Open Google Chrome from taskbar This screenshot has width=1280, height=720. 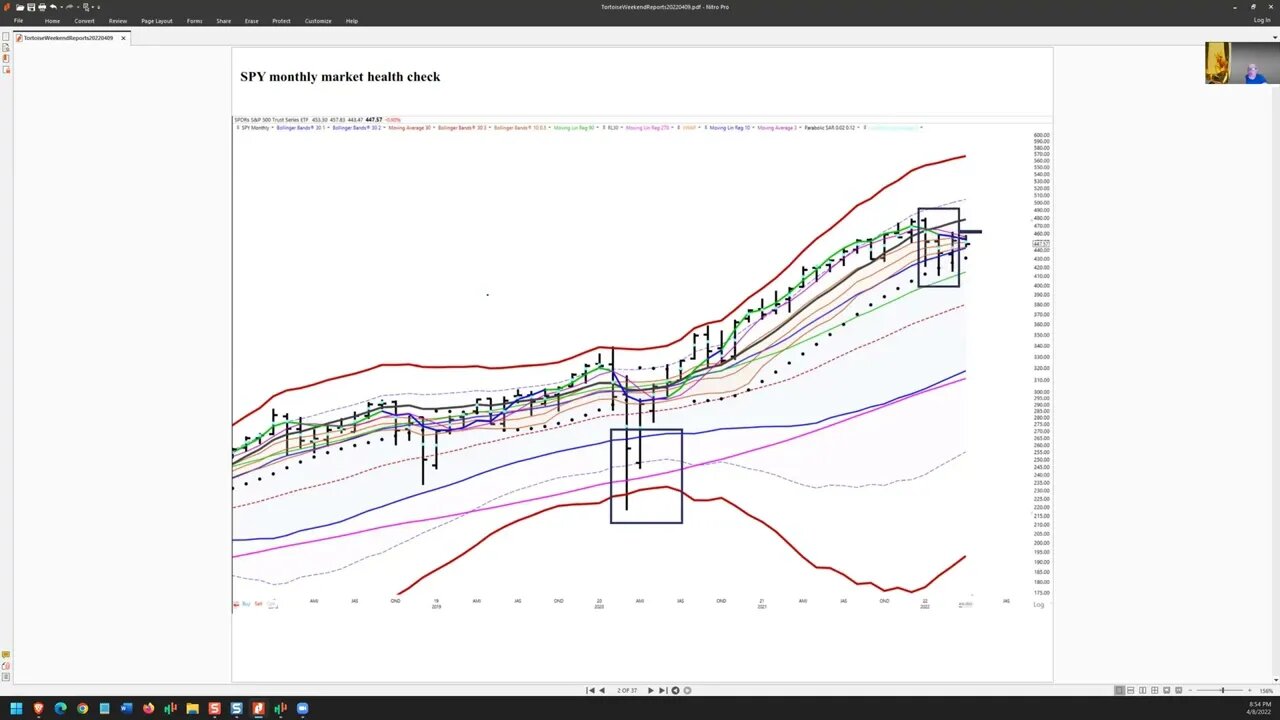(82, 709)
